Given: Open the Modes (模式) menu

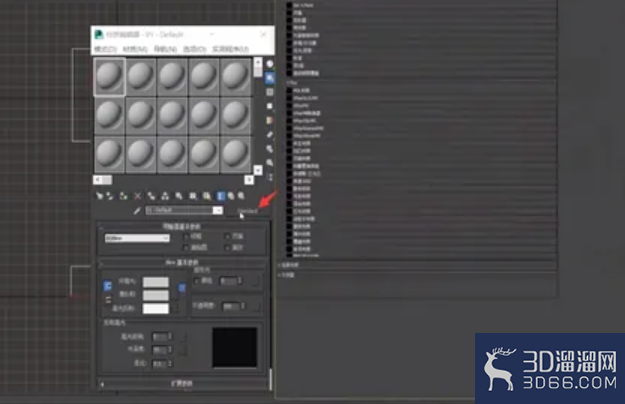Looking at the screenshot, I should click(x=106, y=49).
